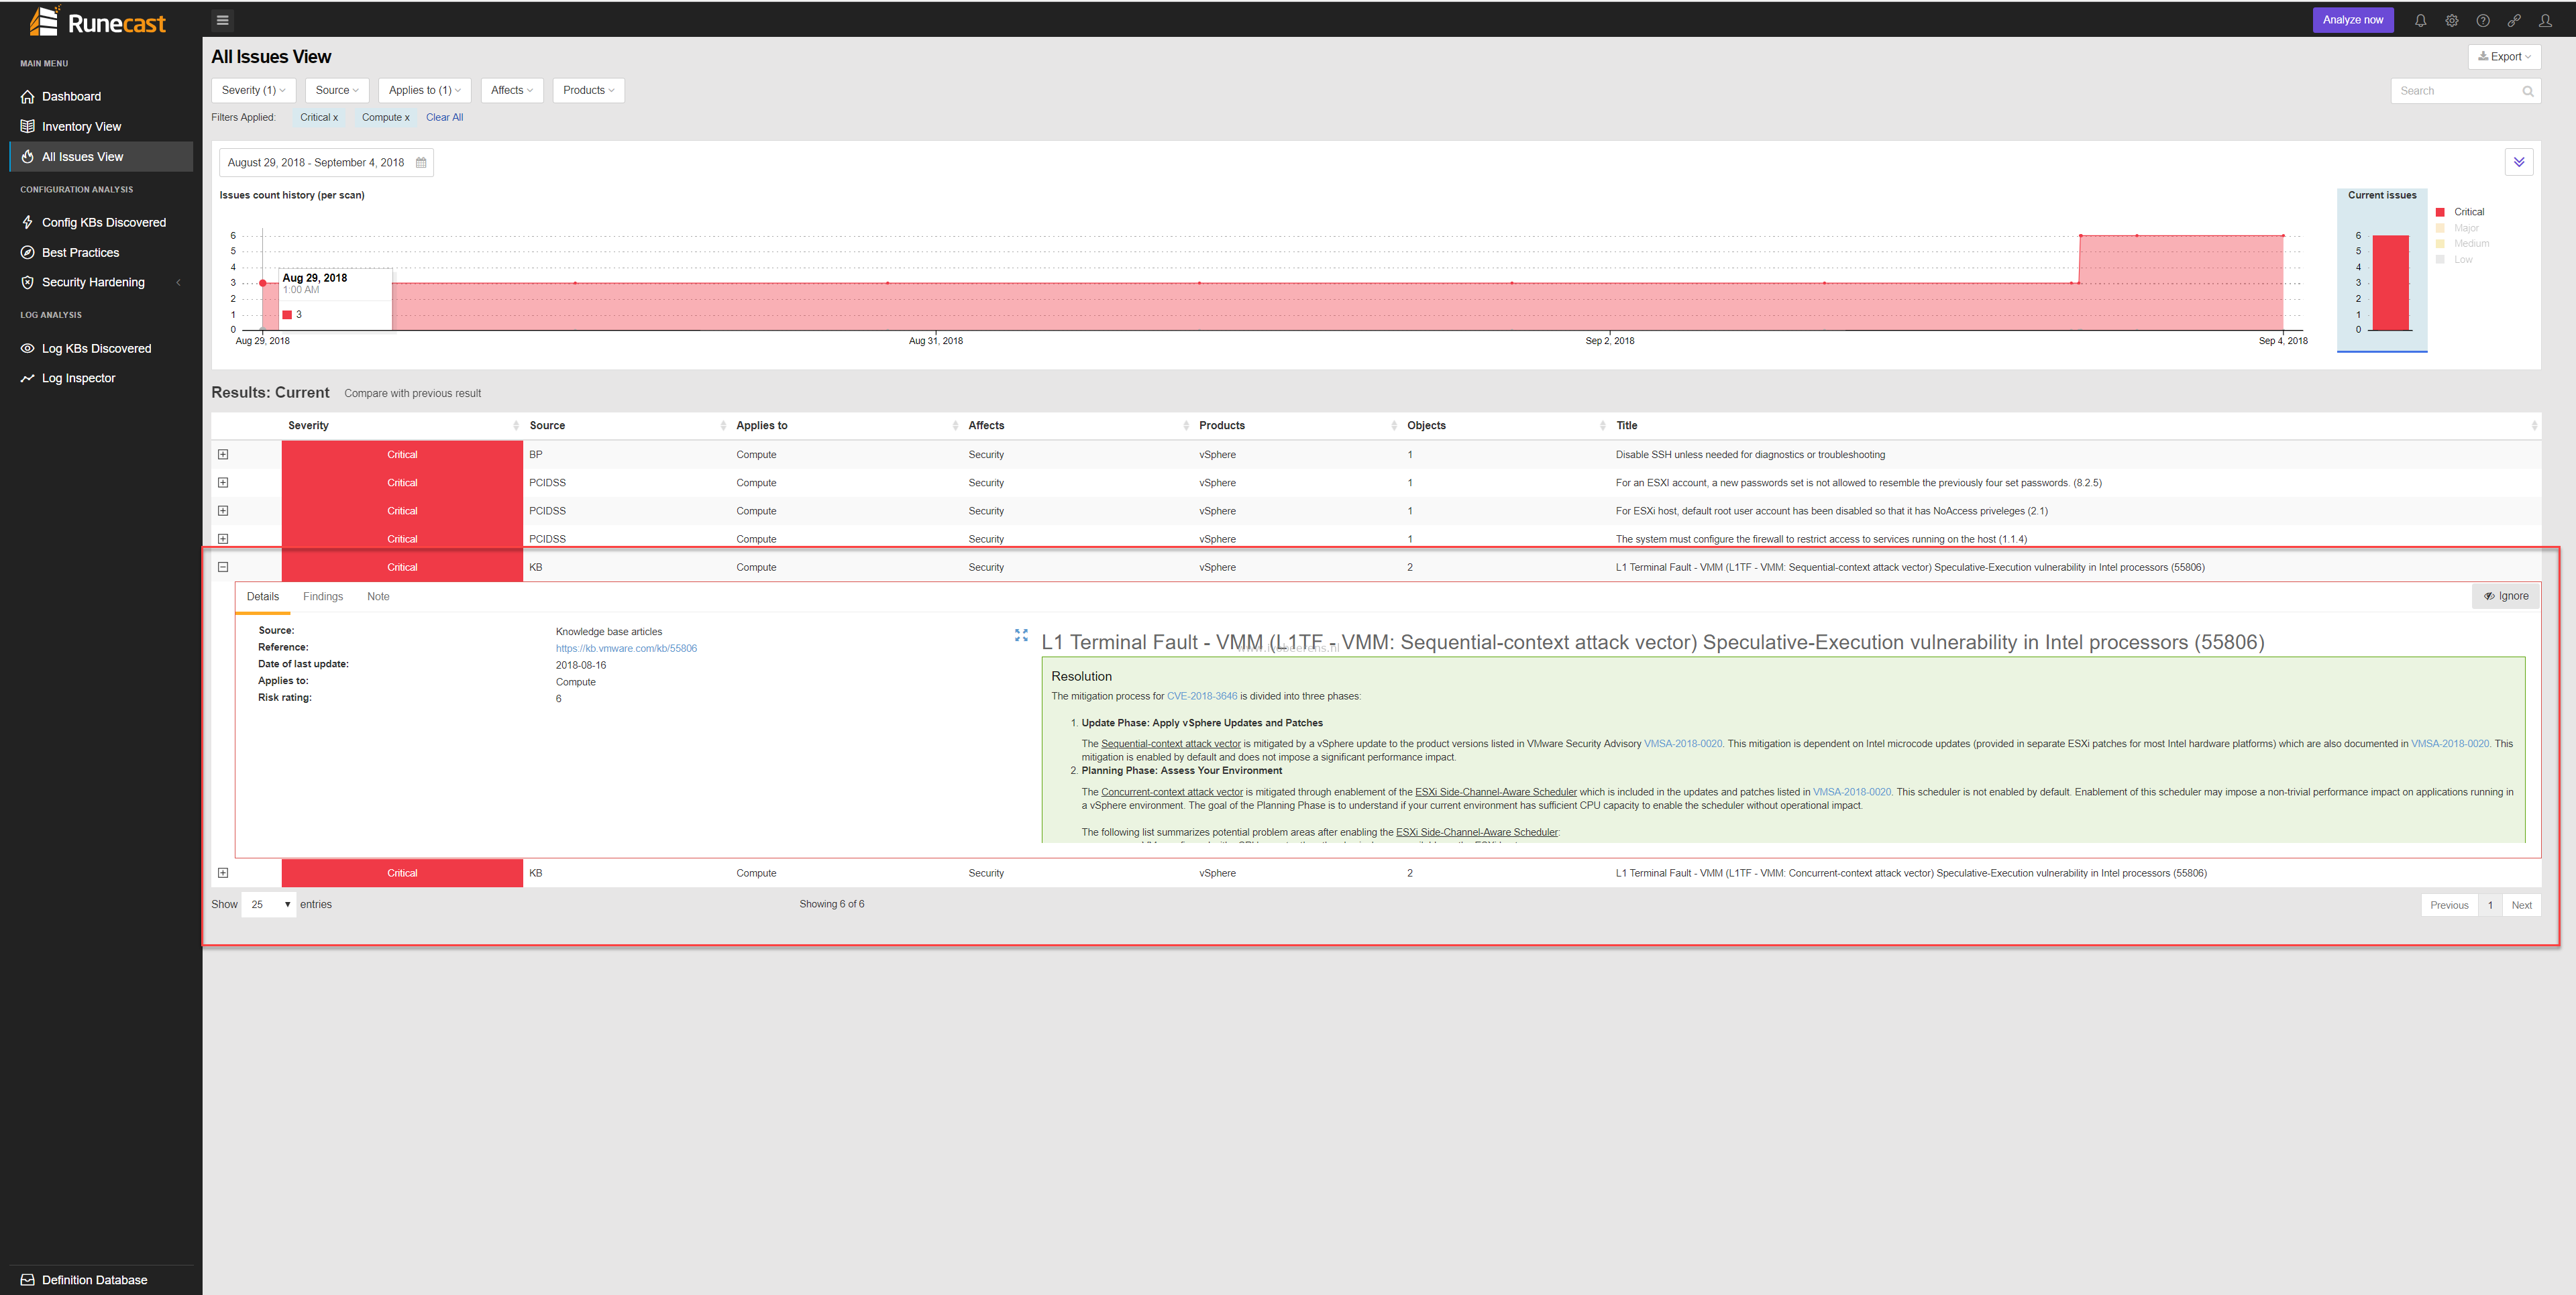The width and height of the screenshot is (2576, 1295).
Task: Open the settings gear in top bar
Action: (x=2452, y=20)
